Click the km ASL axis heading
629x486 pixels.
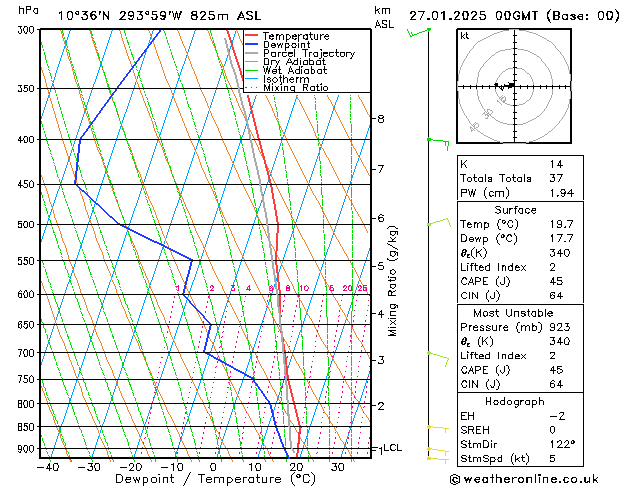(384, 17)
